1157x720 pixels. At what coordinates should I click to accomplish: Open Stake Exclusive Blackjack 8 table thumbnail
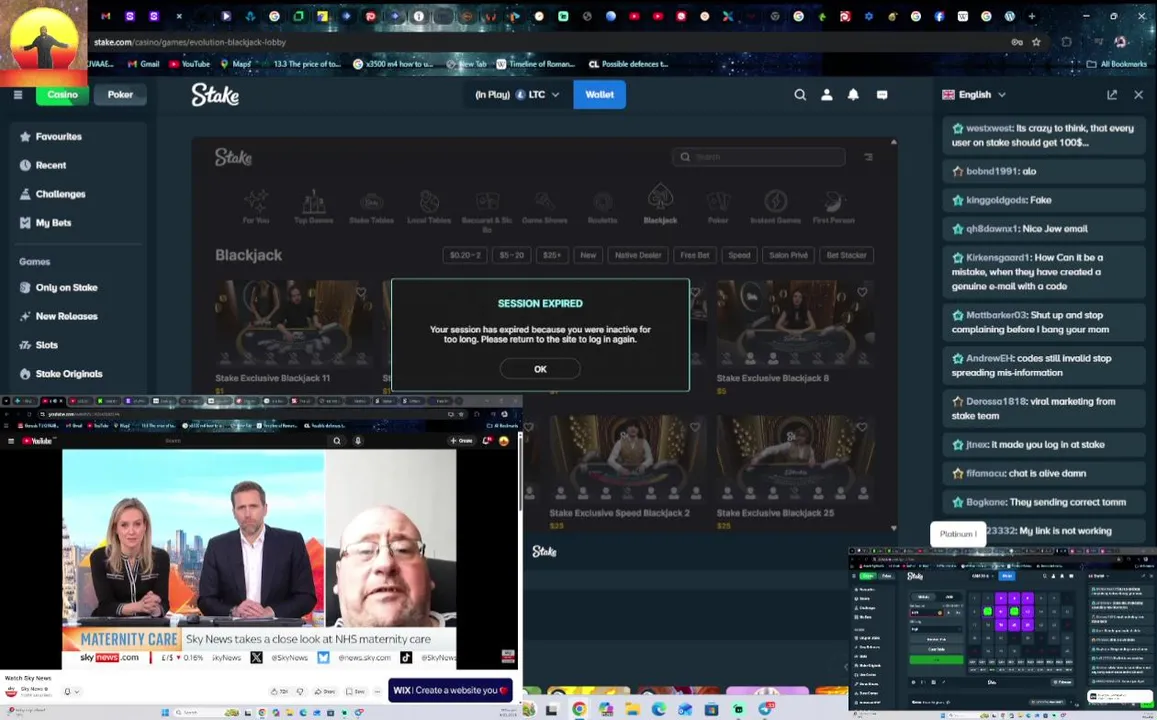coord(795,323)
